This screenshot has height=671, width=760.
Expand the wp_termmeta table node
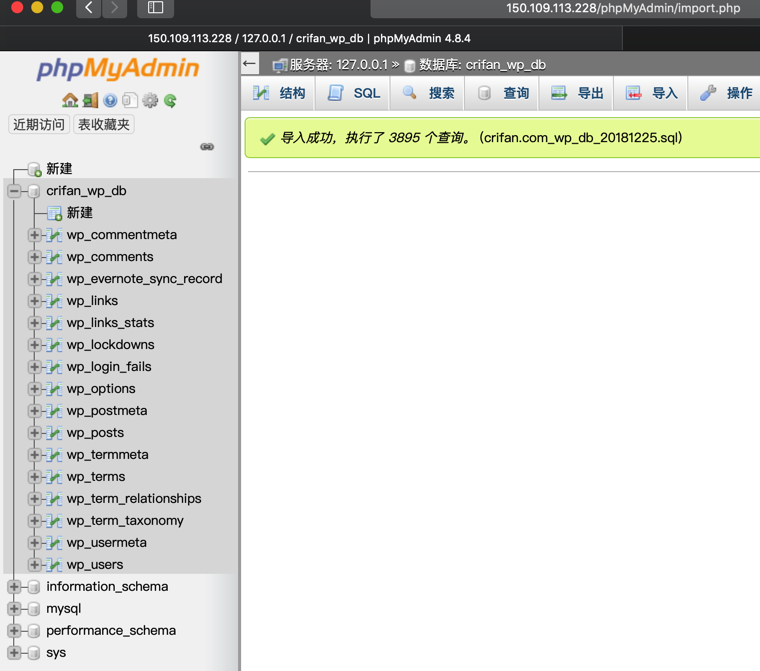pos(34,455)
